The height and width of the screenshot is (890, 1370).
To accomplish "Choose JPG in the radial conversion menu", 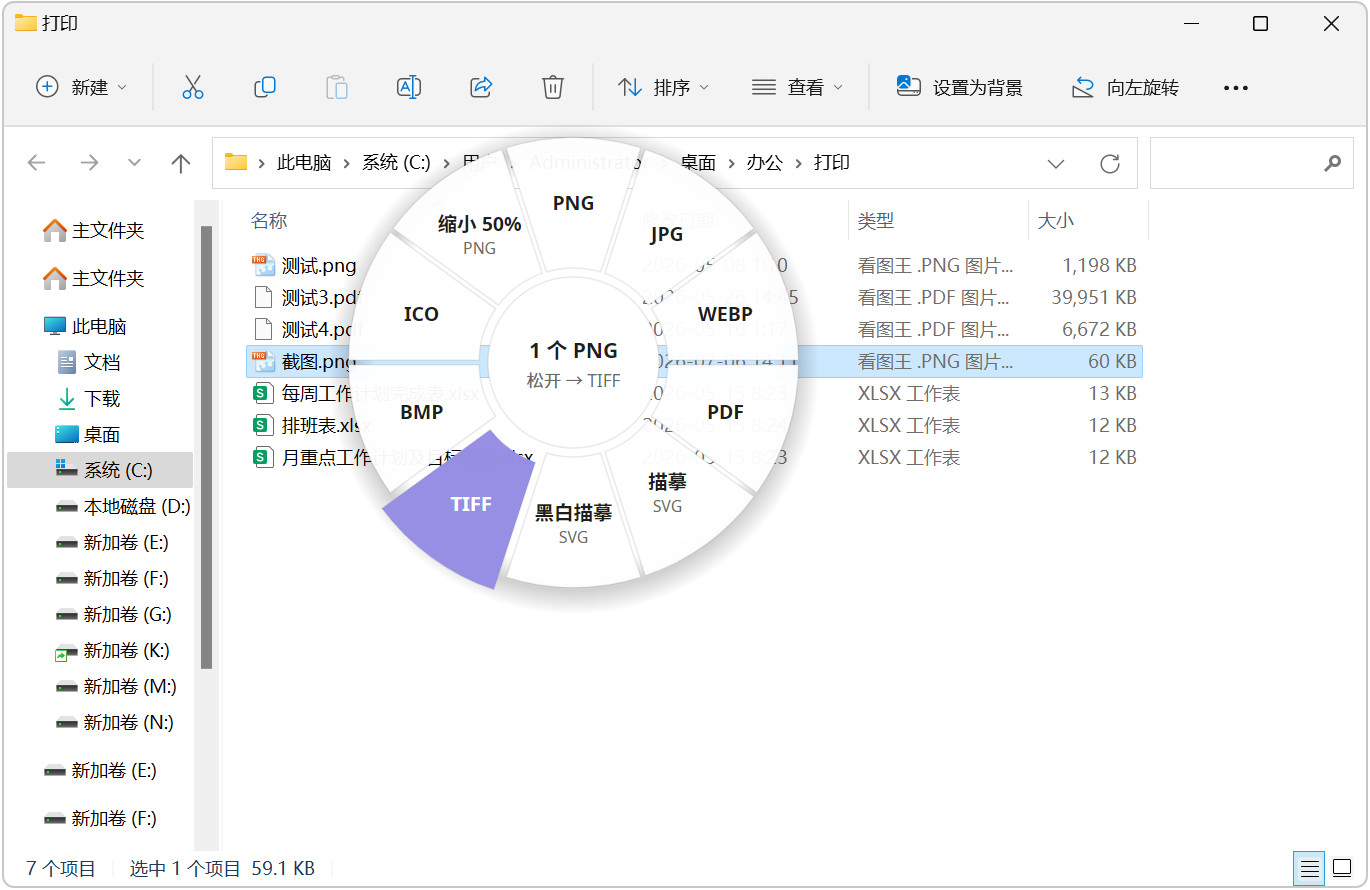I will [667, 234].
